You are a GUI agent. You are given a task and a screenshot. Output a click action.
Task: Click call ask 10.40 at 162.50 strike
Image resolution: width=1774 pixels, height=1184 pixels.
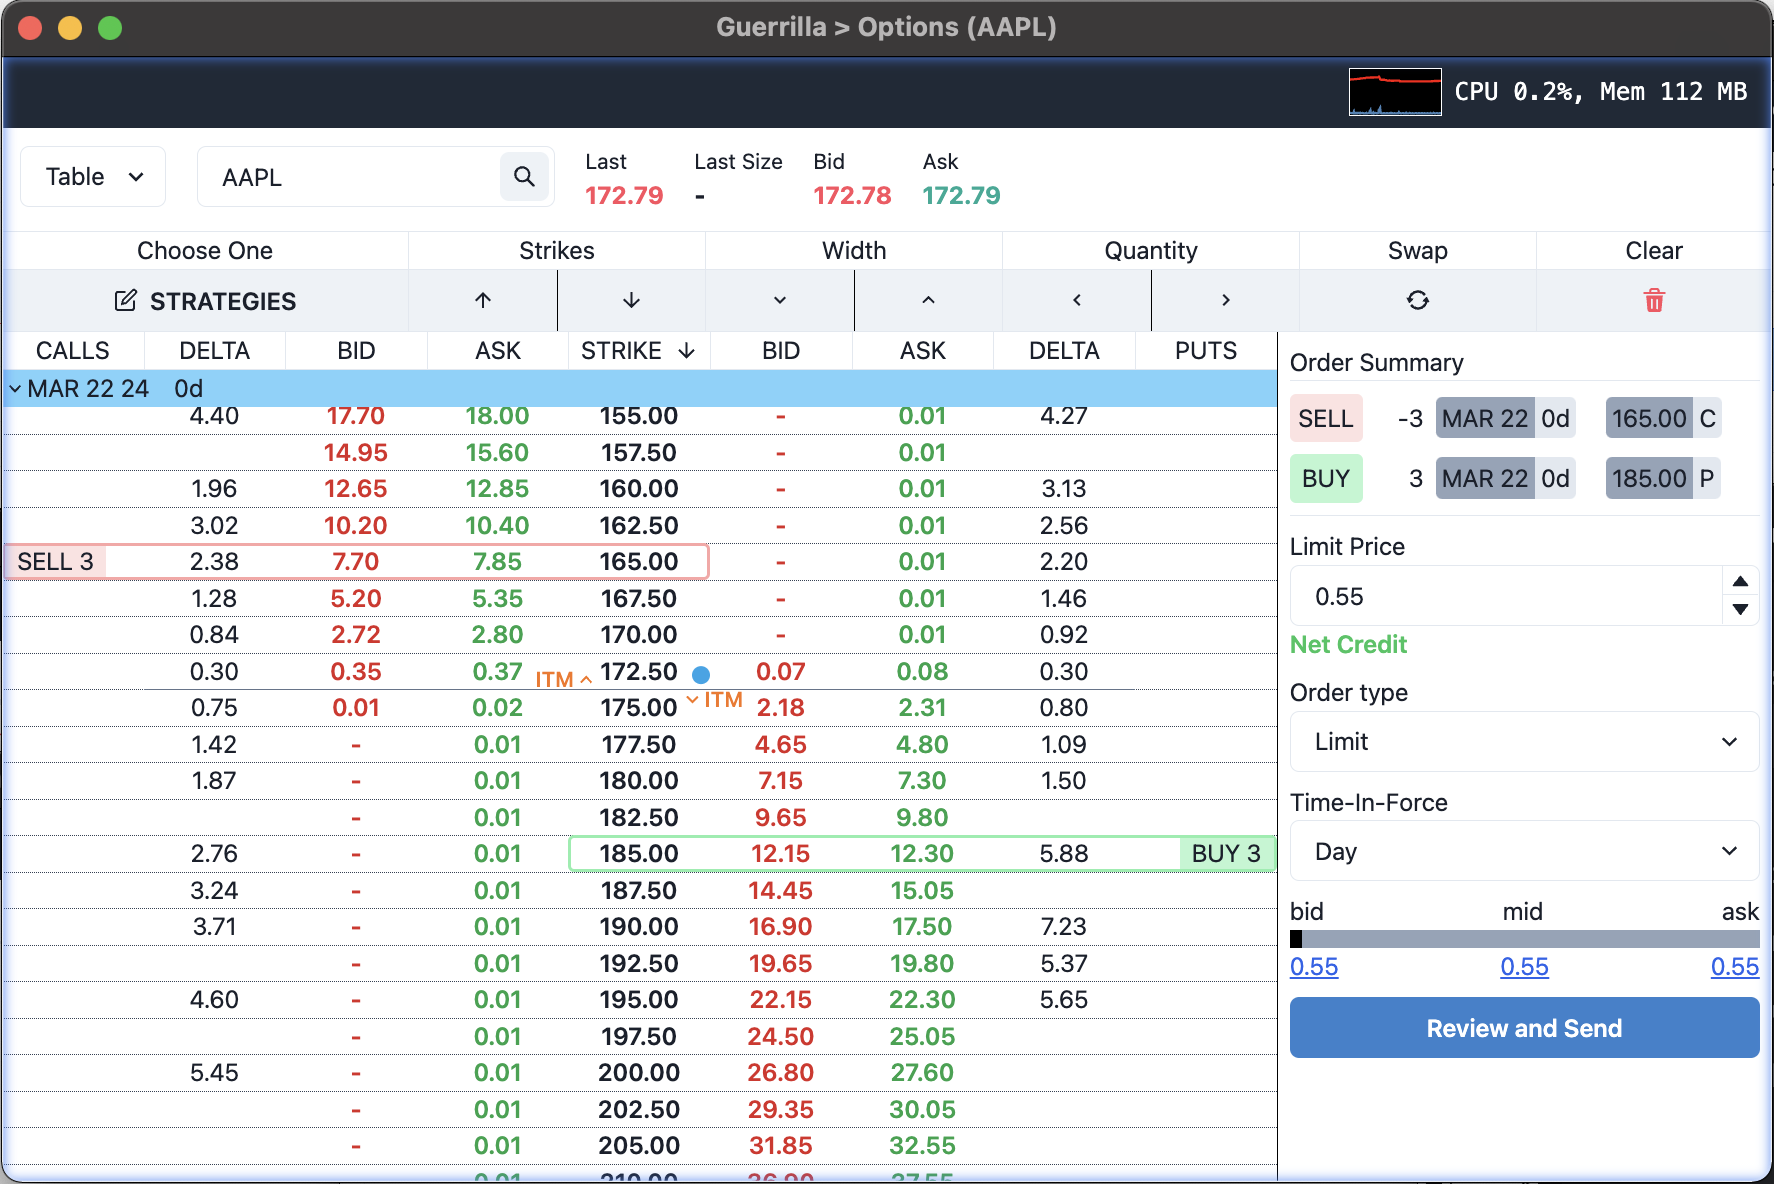497,526
